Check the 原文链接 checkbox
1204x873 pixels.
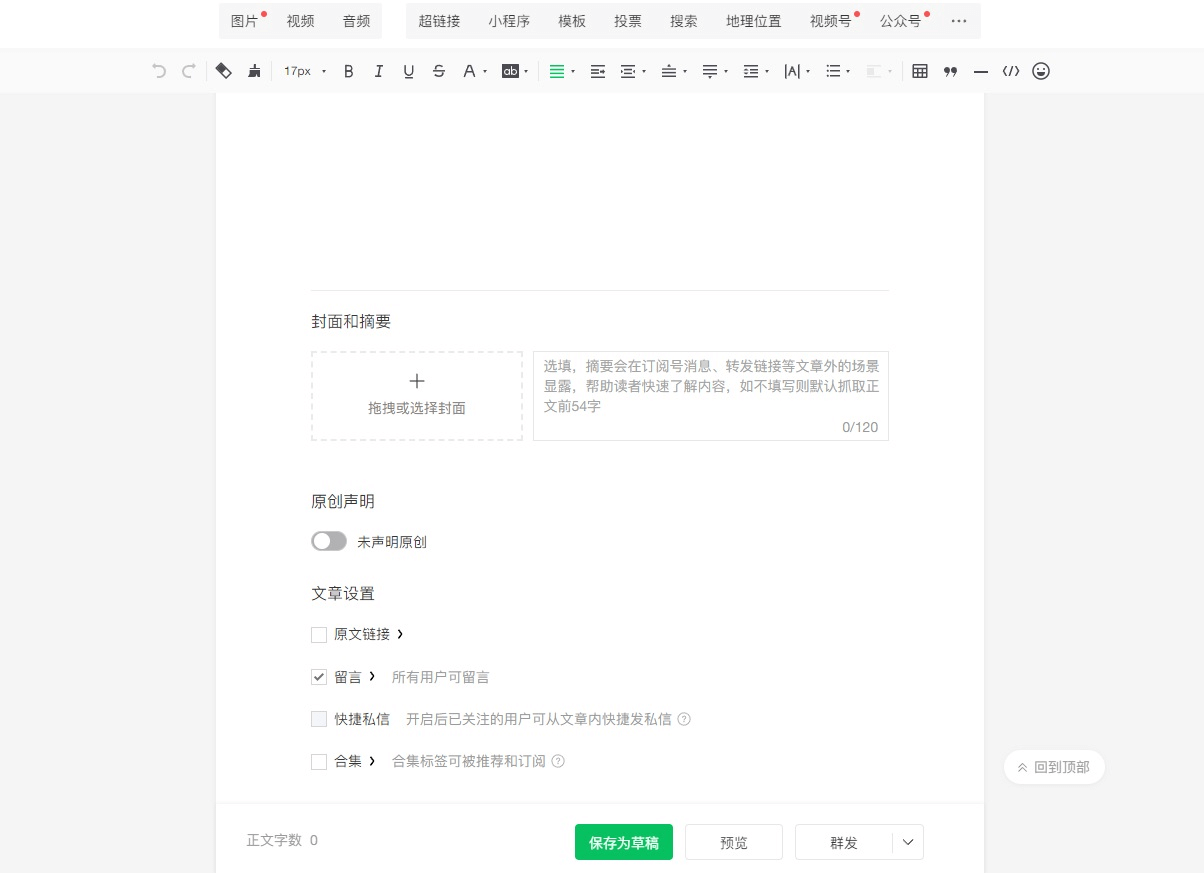coord(319,635)
